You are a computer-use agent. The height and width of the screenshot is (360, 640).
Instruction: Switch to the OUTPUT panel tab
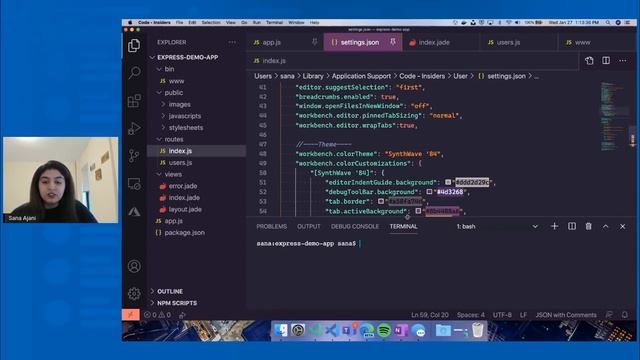[x=309, y=227]
